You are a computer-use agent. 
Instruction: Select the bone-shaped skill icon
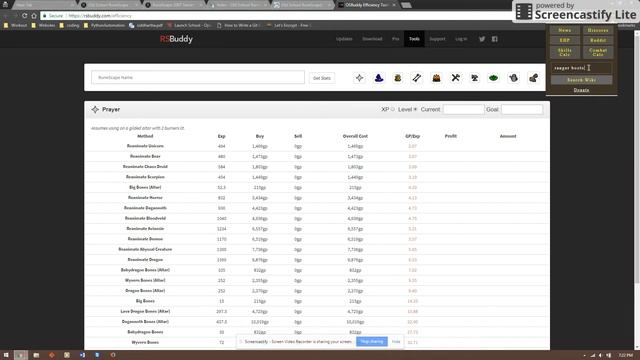[x=417, y=78]
